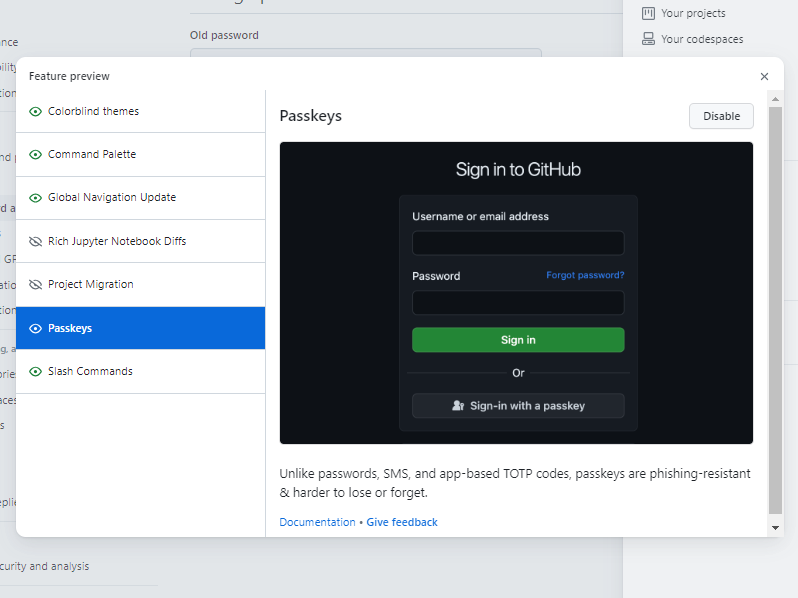
Task: Click the Your projects board icon
Action: point(648,13)
